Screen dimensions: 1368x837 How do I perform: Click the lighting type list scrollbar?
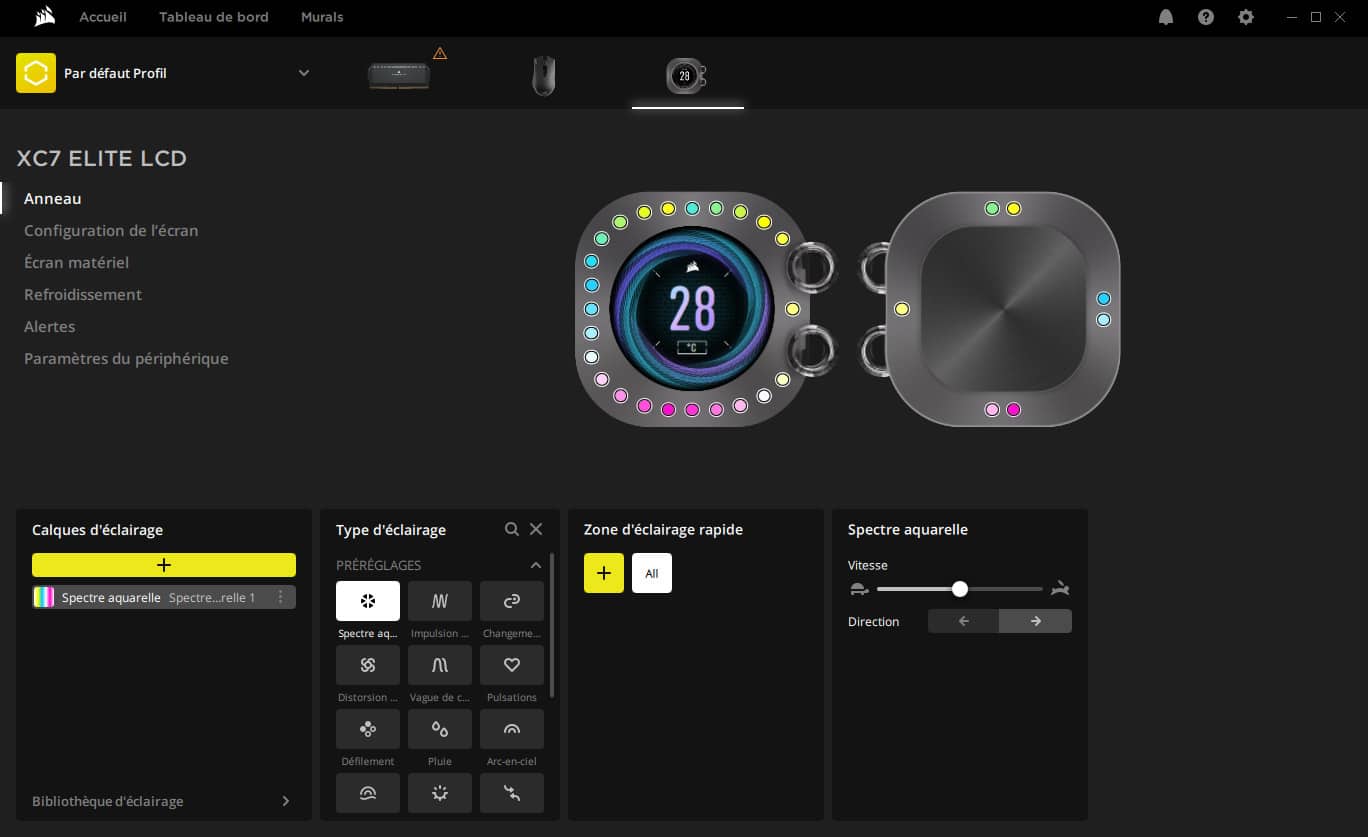pyautogui.click(x=552, y=626)
